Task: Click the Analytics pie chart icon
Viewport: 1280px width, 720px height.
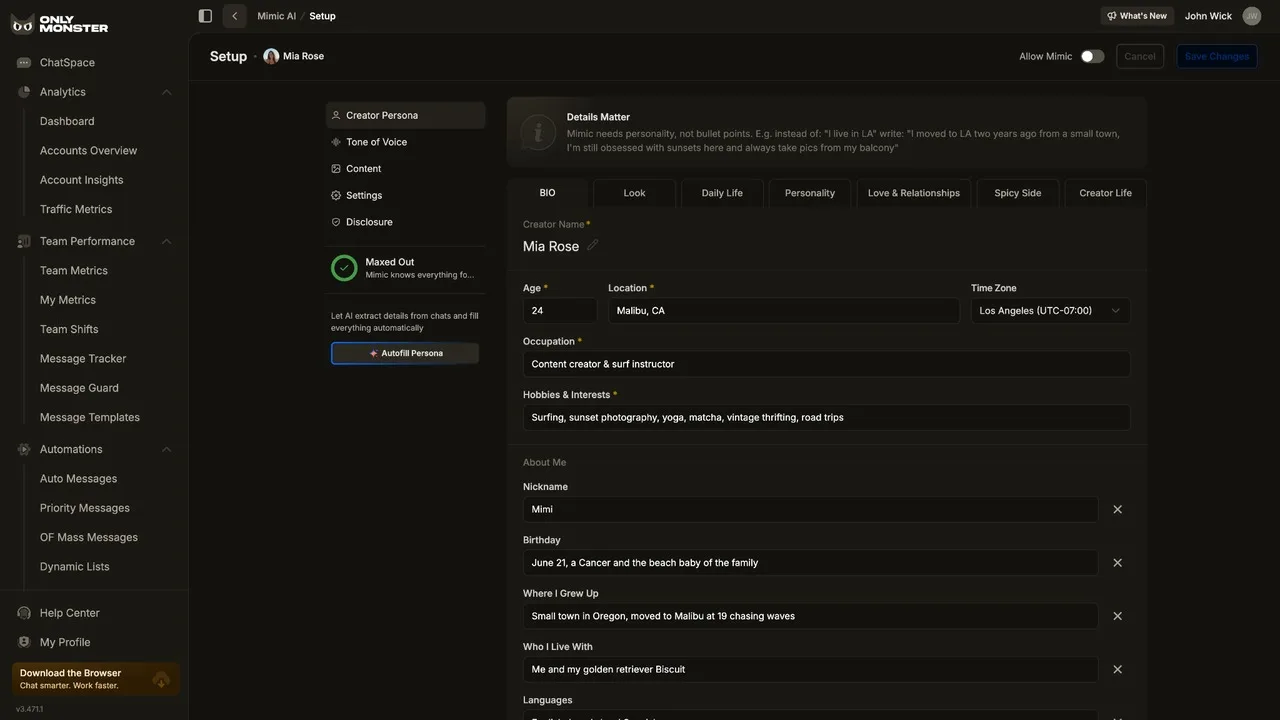Action: [x=24, y=92]
